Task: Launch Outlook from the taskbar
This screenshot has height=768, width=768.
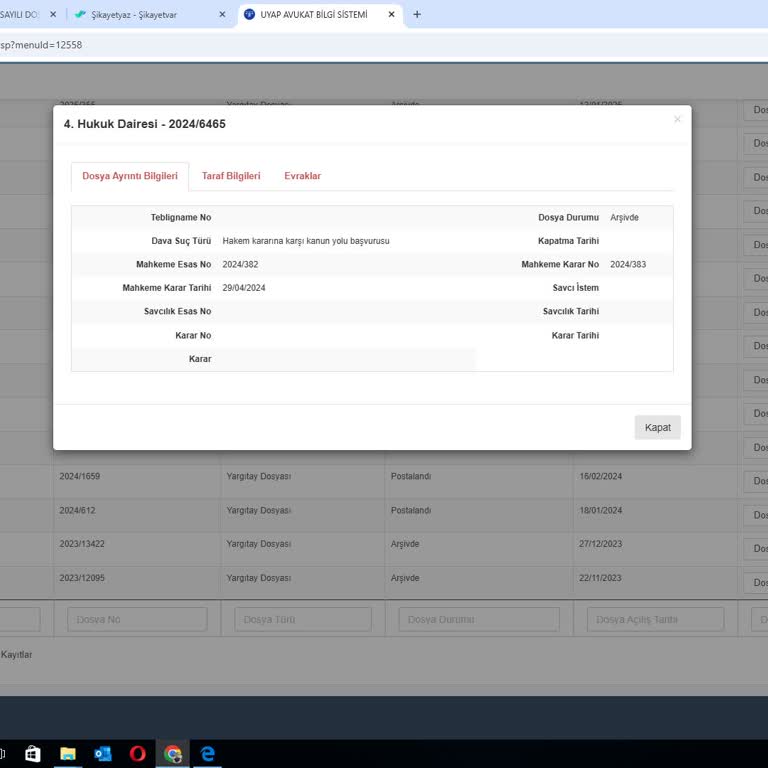Action: tap(103, 753)
